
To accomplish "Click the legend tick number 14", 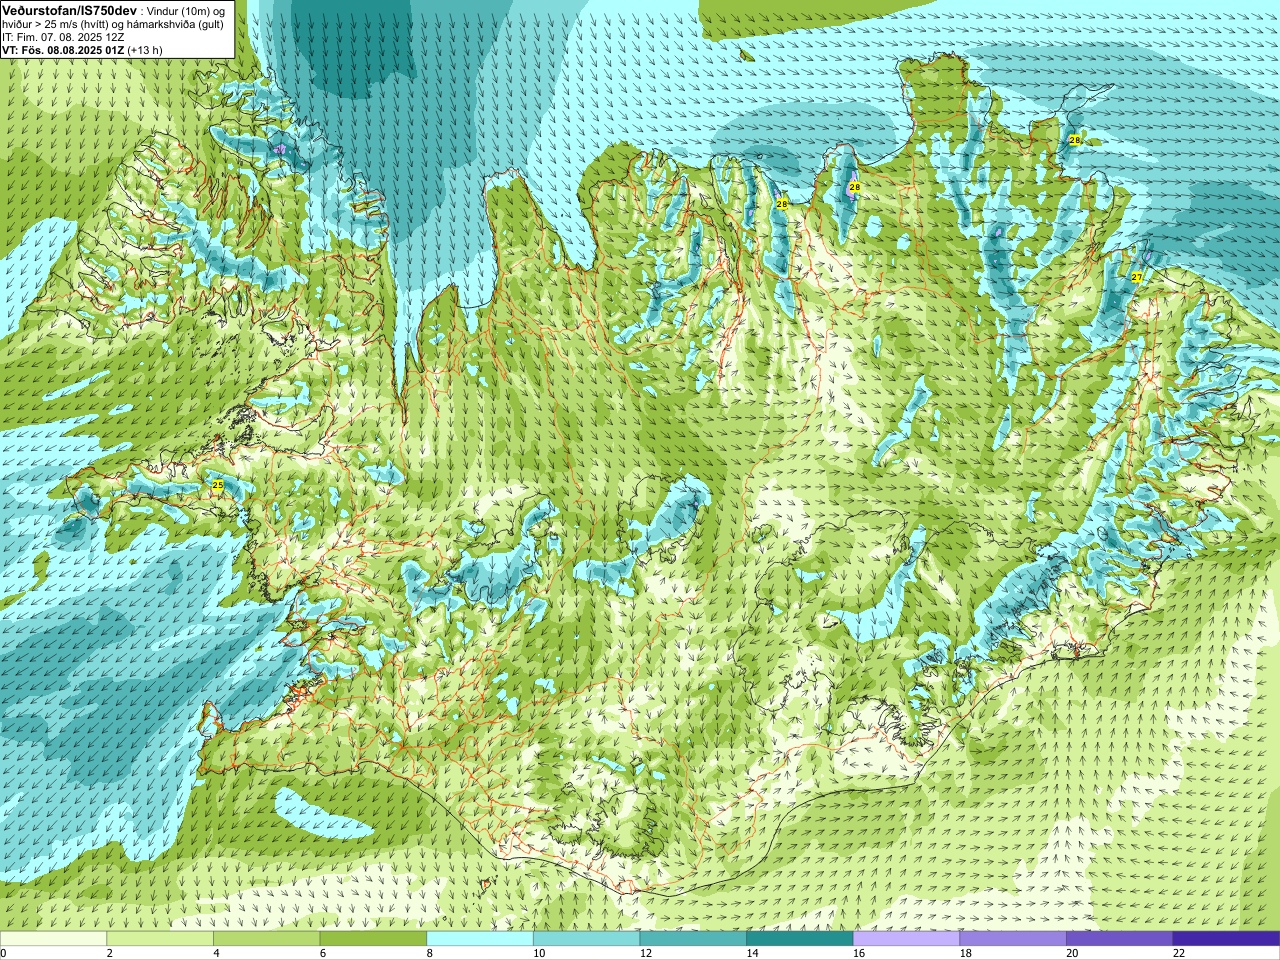I will click(752, 954).
